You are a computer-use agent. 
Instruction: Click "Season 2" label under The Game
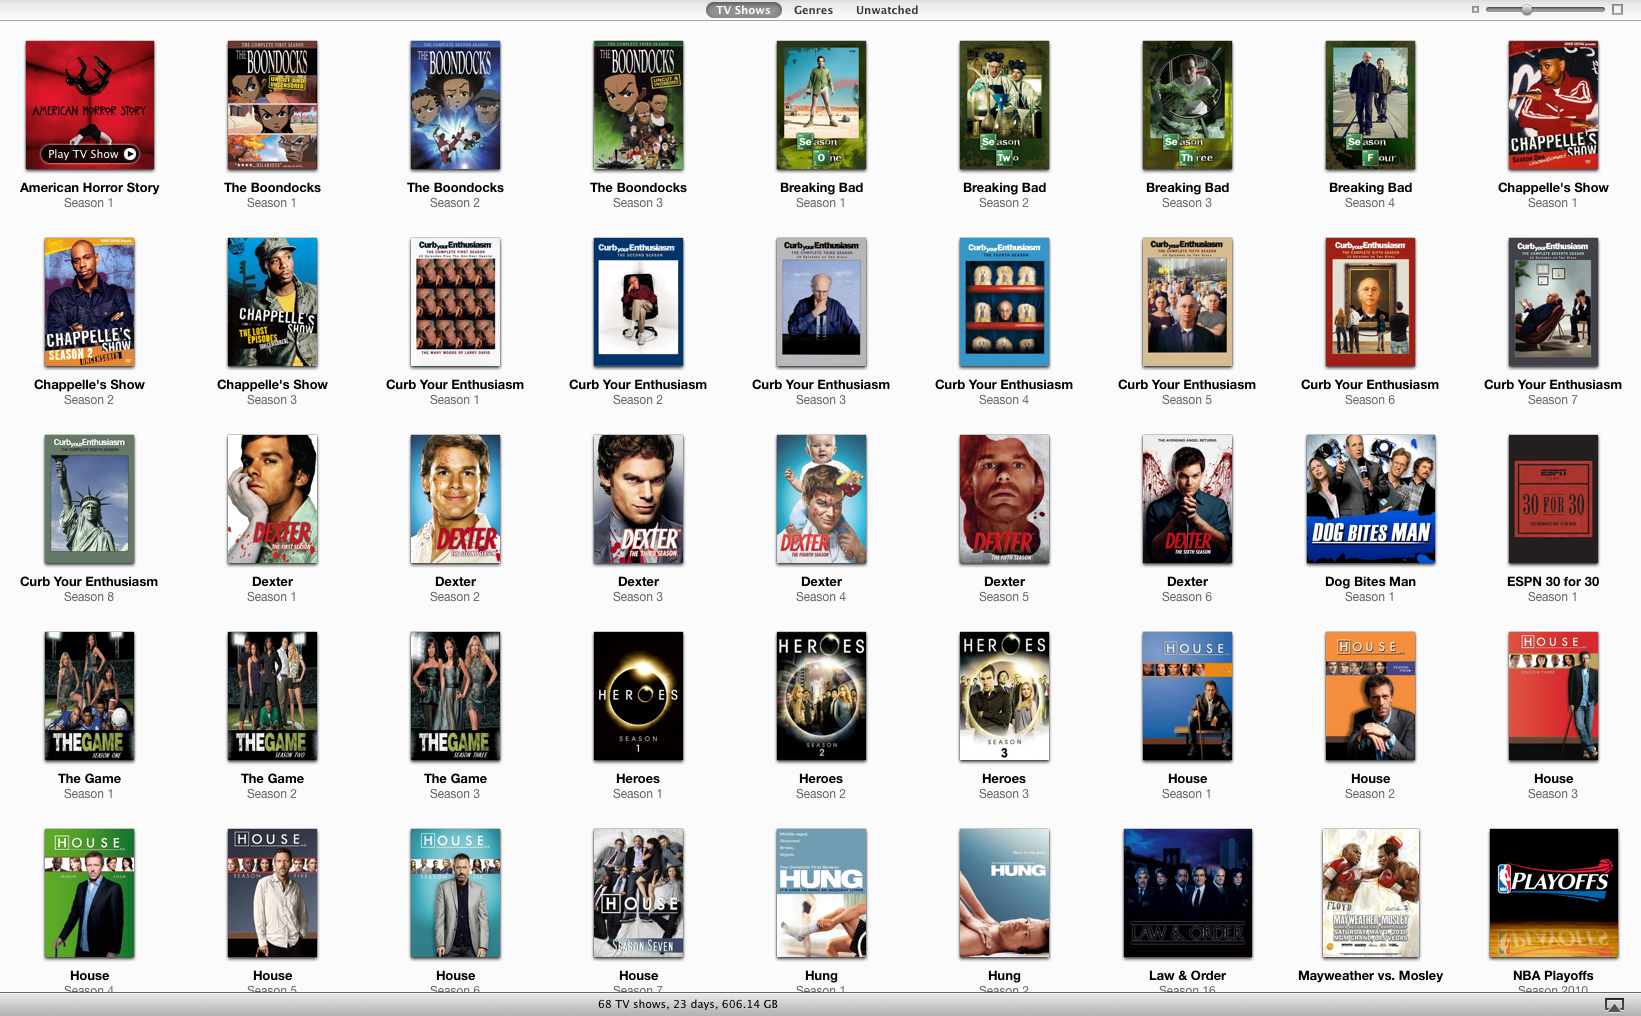(x=272, y=794)
